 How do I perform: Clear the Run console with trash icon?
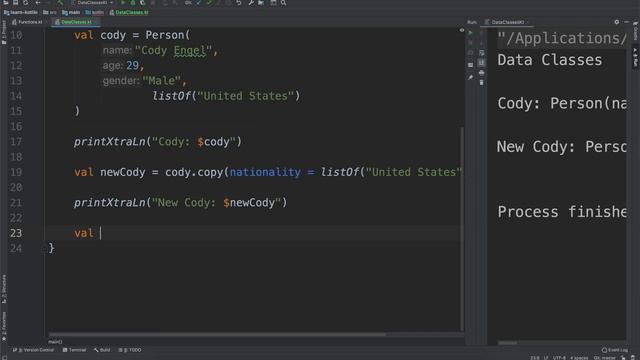click(482, 82)
